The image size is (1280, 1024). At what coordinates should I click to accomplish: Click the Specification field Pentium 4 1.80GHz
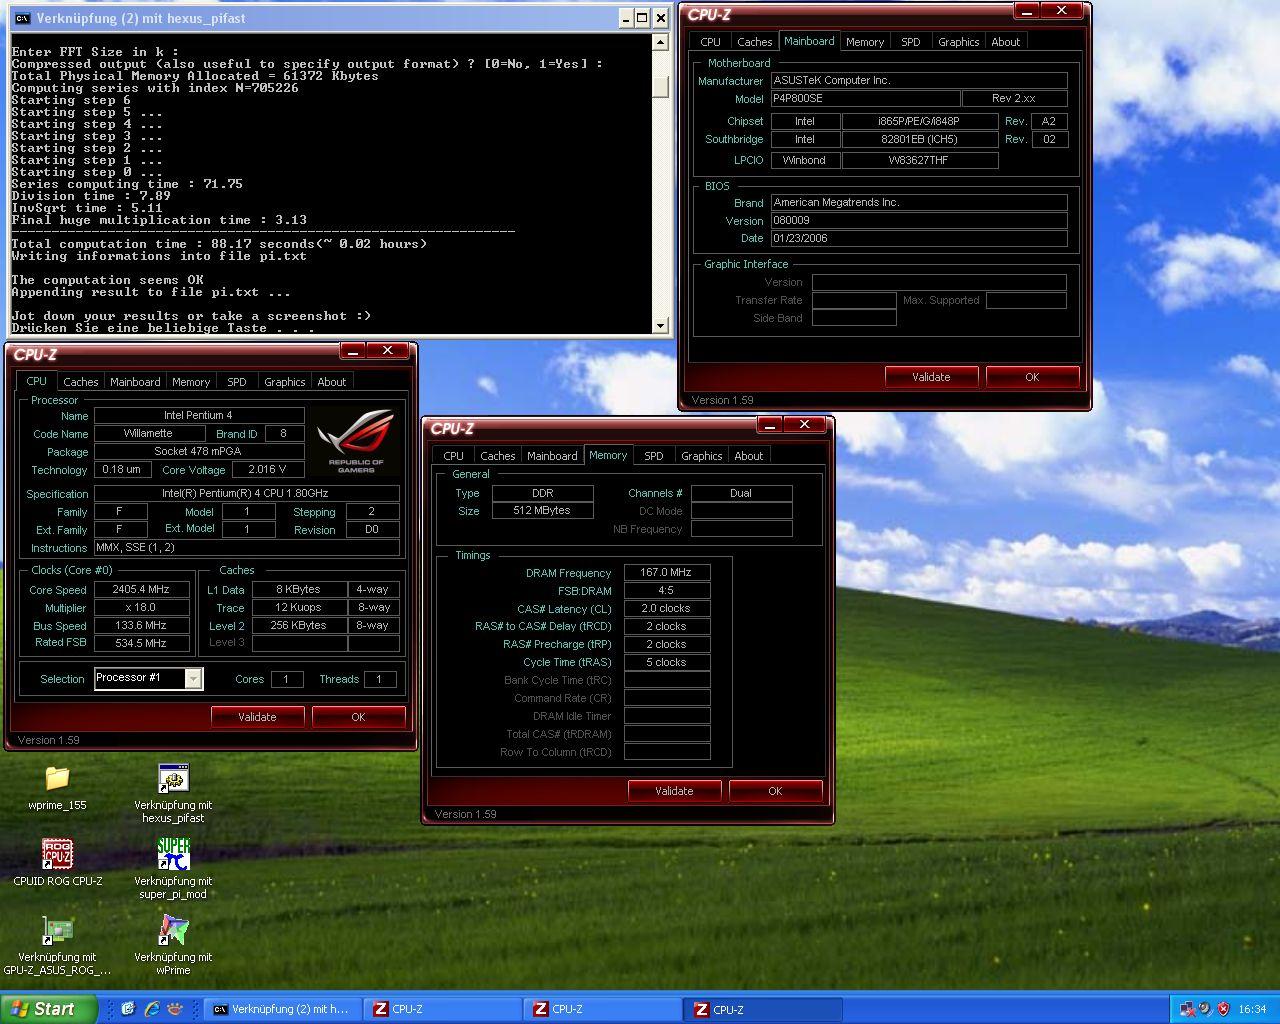(246, 494)
